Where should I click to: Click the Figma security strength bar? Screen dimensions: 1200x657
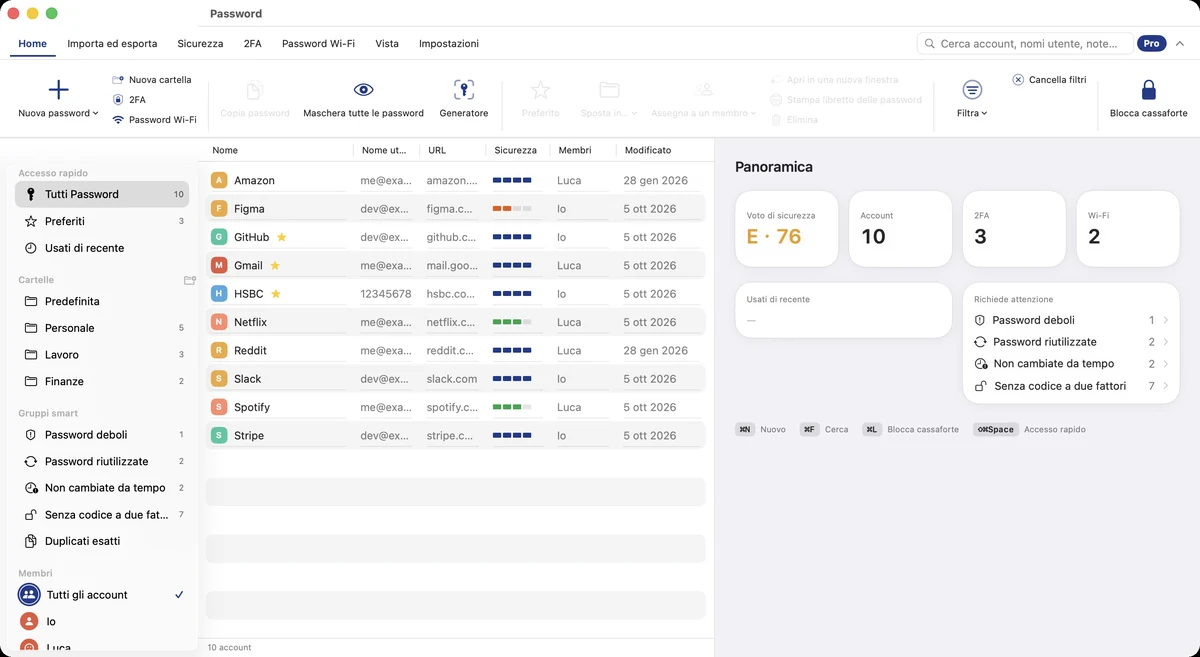pos(512,209)
